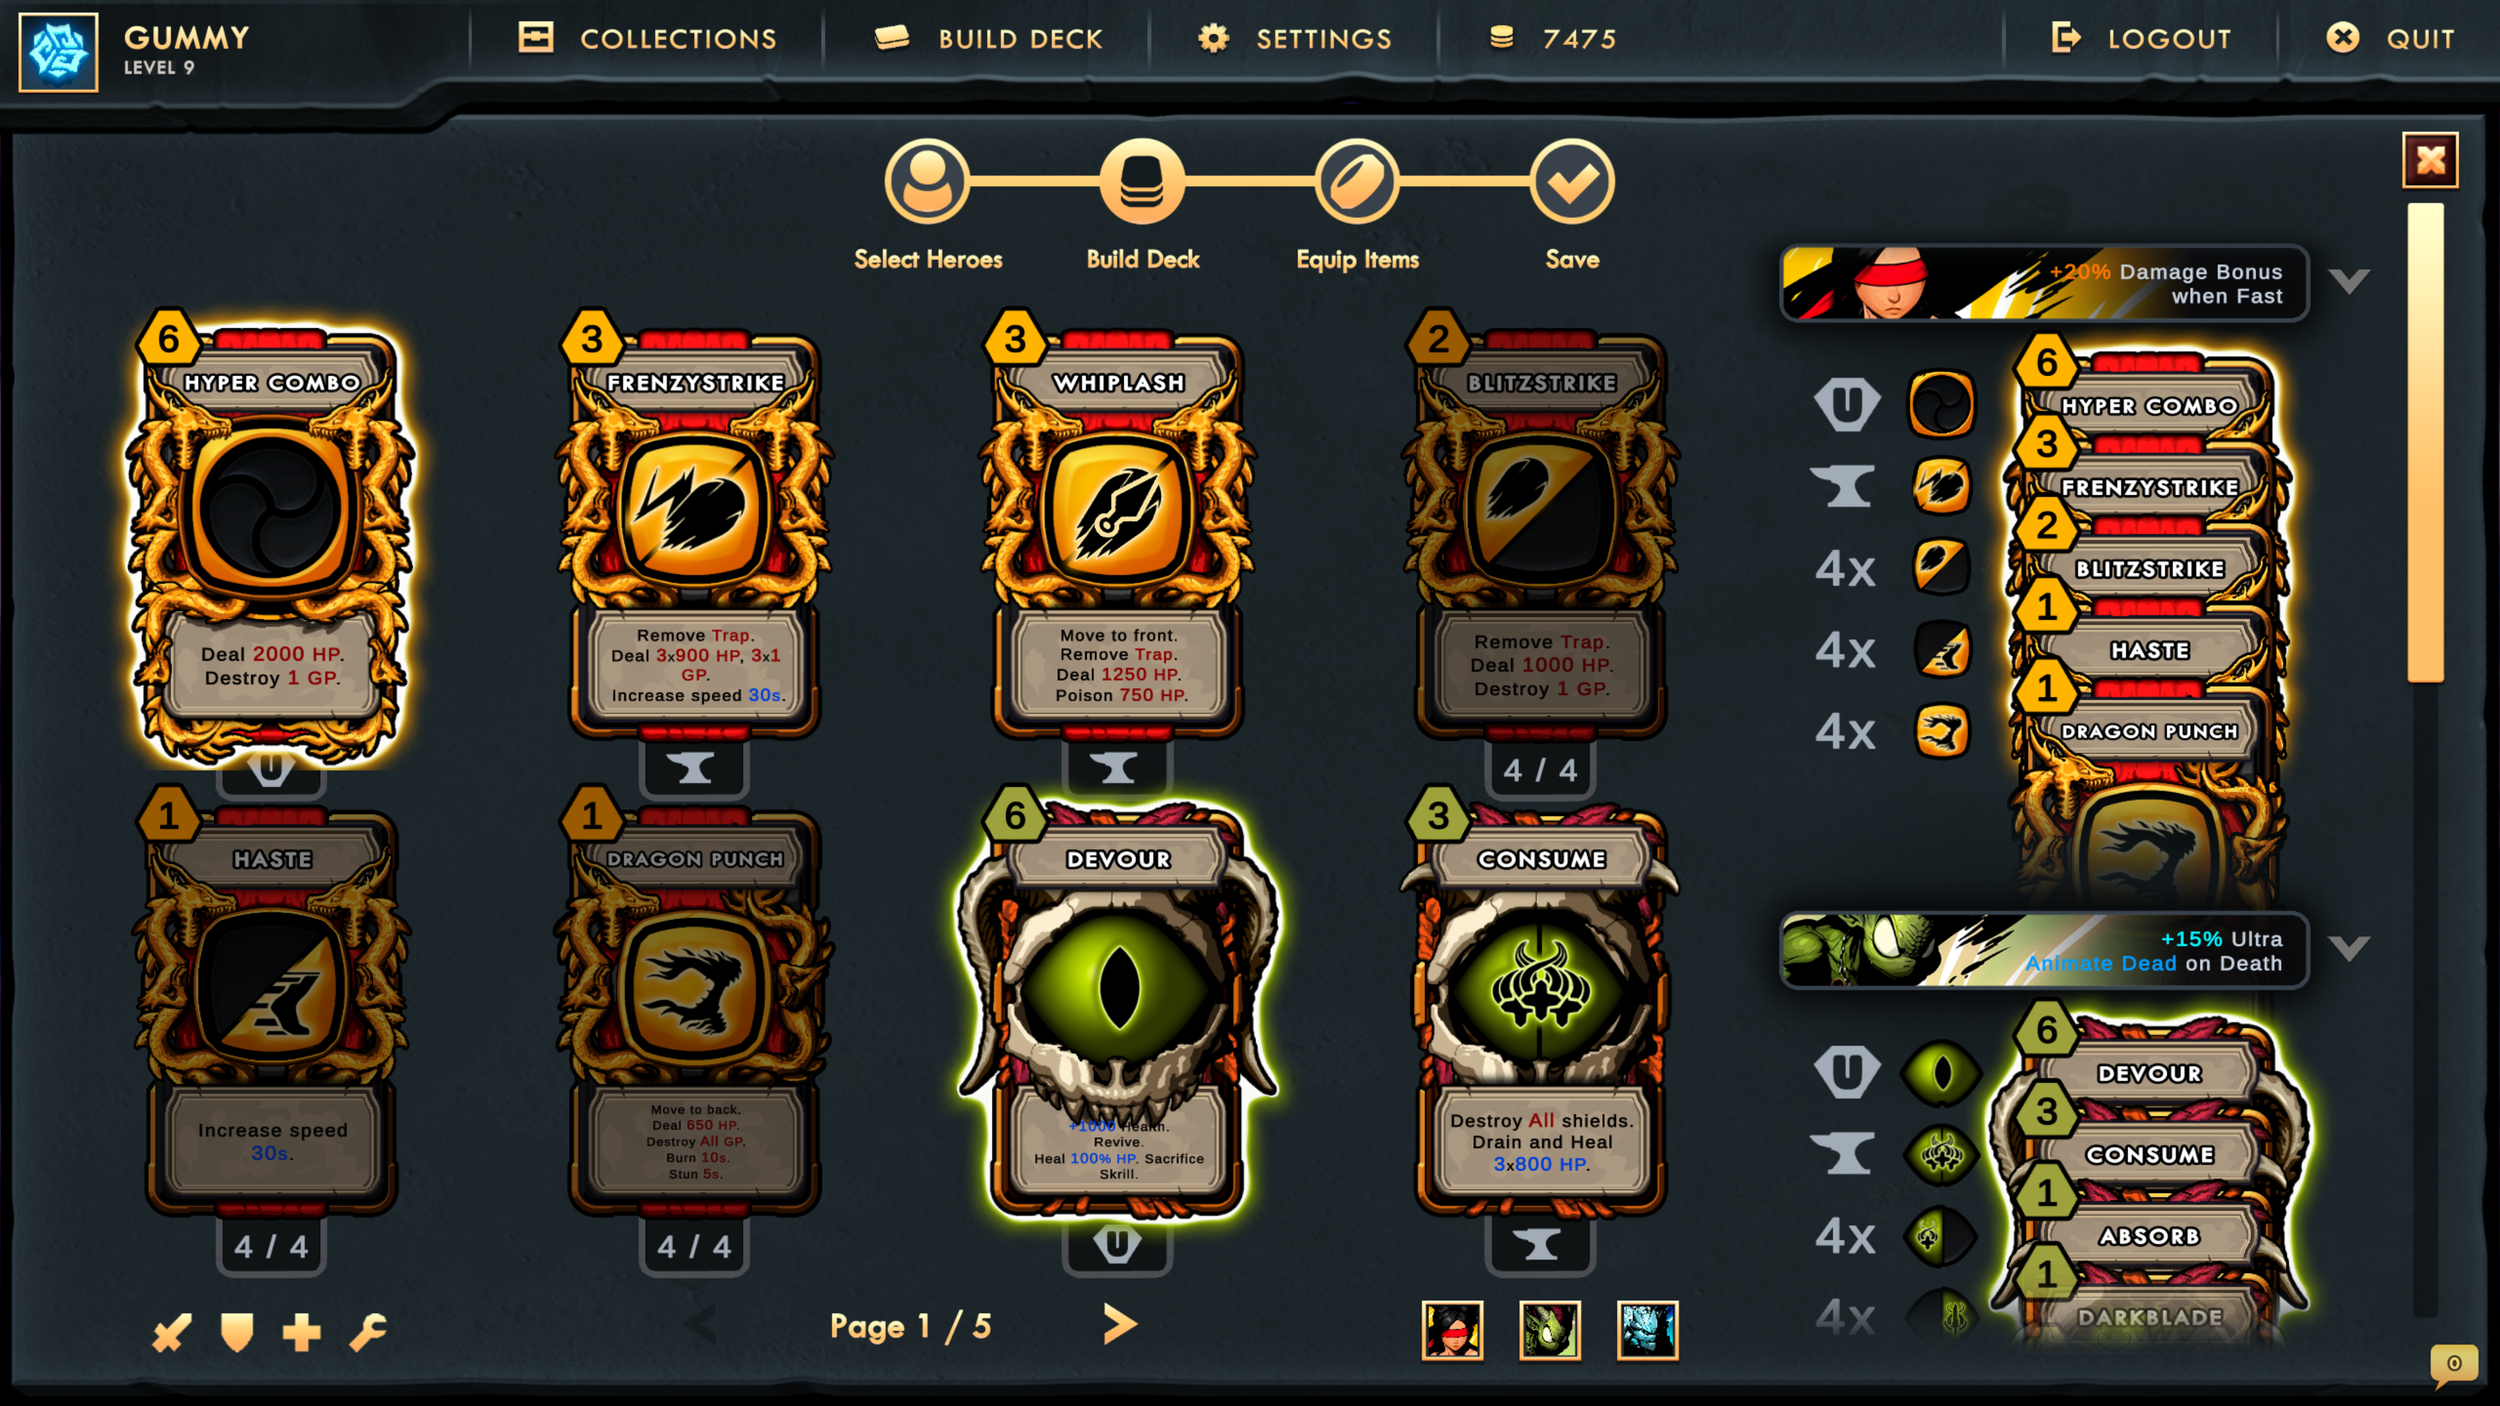Viewport: 2500px width, 1406px height.
Task: Choose the blue ice hero portrait
Action: pyautogui.click(x=1647, y=1330)
